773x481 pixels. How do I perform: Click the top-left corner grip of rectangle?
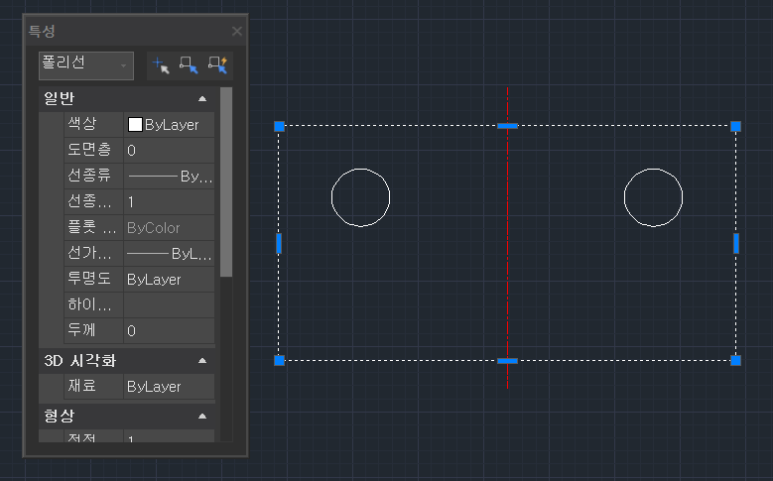point(279,126)
